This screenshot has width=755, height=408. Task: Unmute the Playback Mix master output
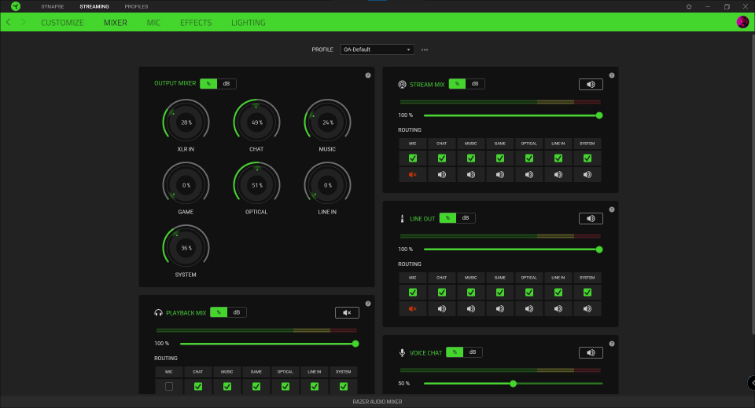click(x=347, y=313)
